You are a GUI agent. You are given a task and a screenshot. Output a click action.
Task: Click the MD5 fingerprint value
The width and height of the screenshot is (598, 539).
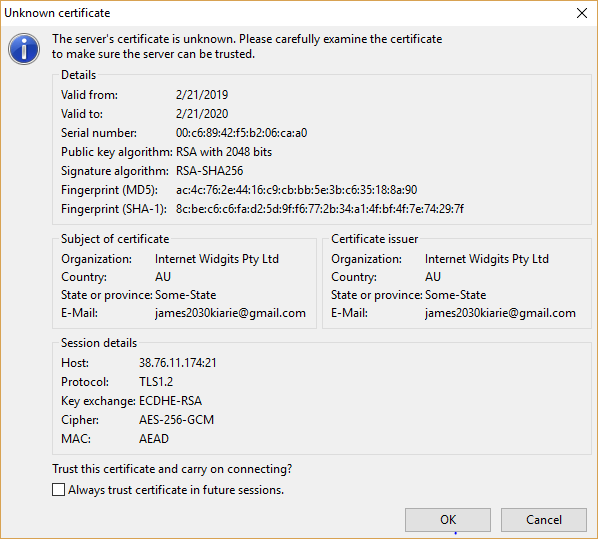[296, 190]
